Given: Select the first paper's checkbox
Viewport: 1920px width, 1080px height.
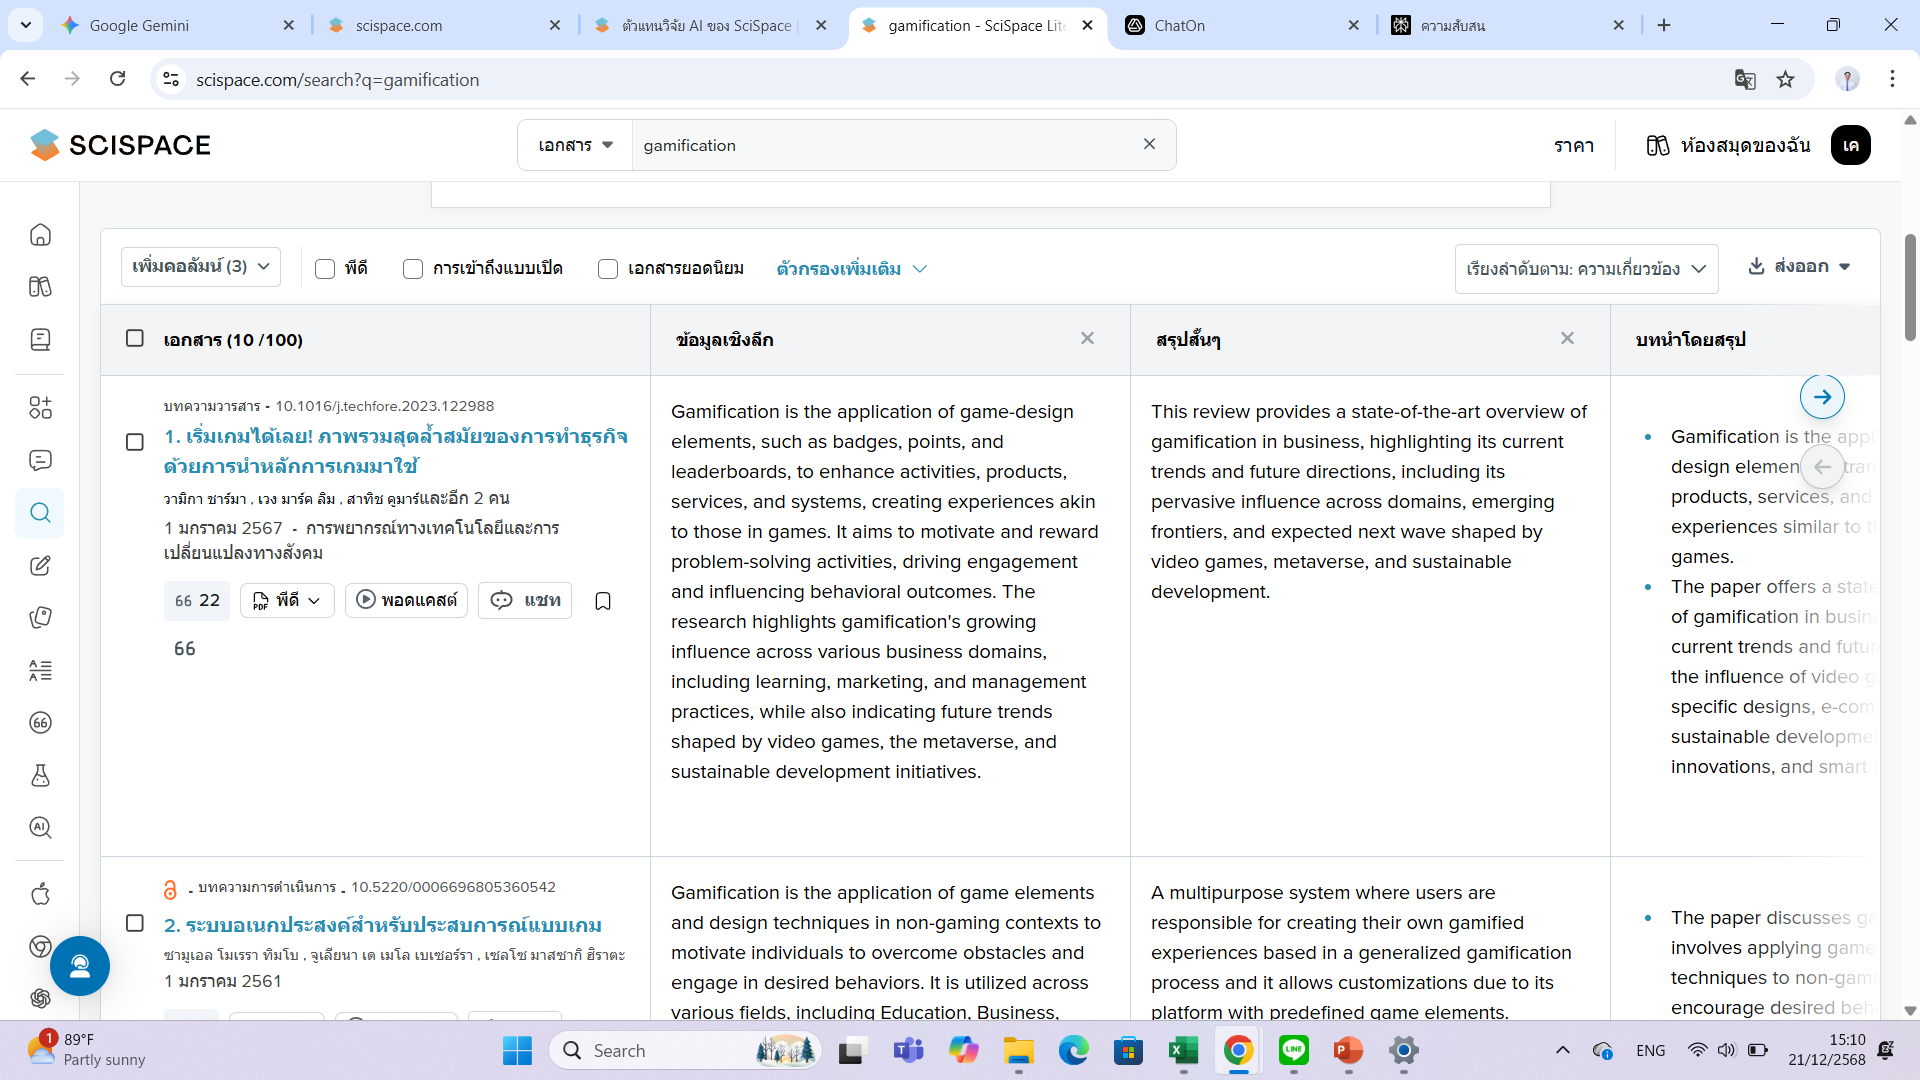Looking at the screenshot, I should click(x=135, y=442).
